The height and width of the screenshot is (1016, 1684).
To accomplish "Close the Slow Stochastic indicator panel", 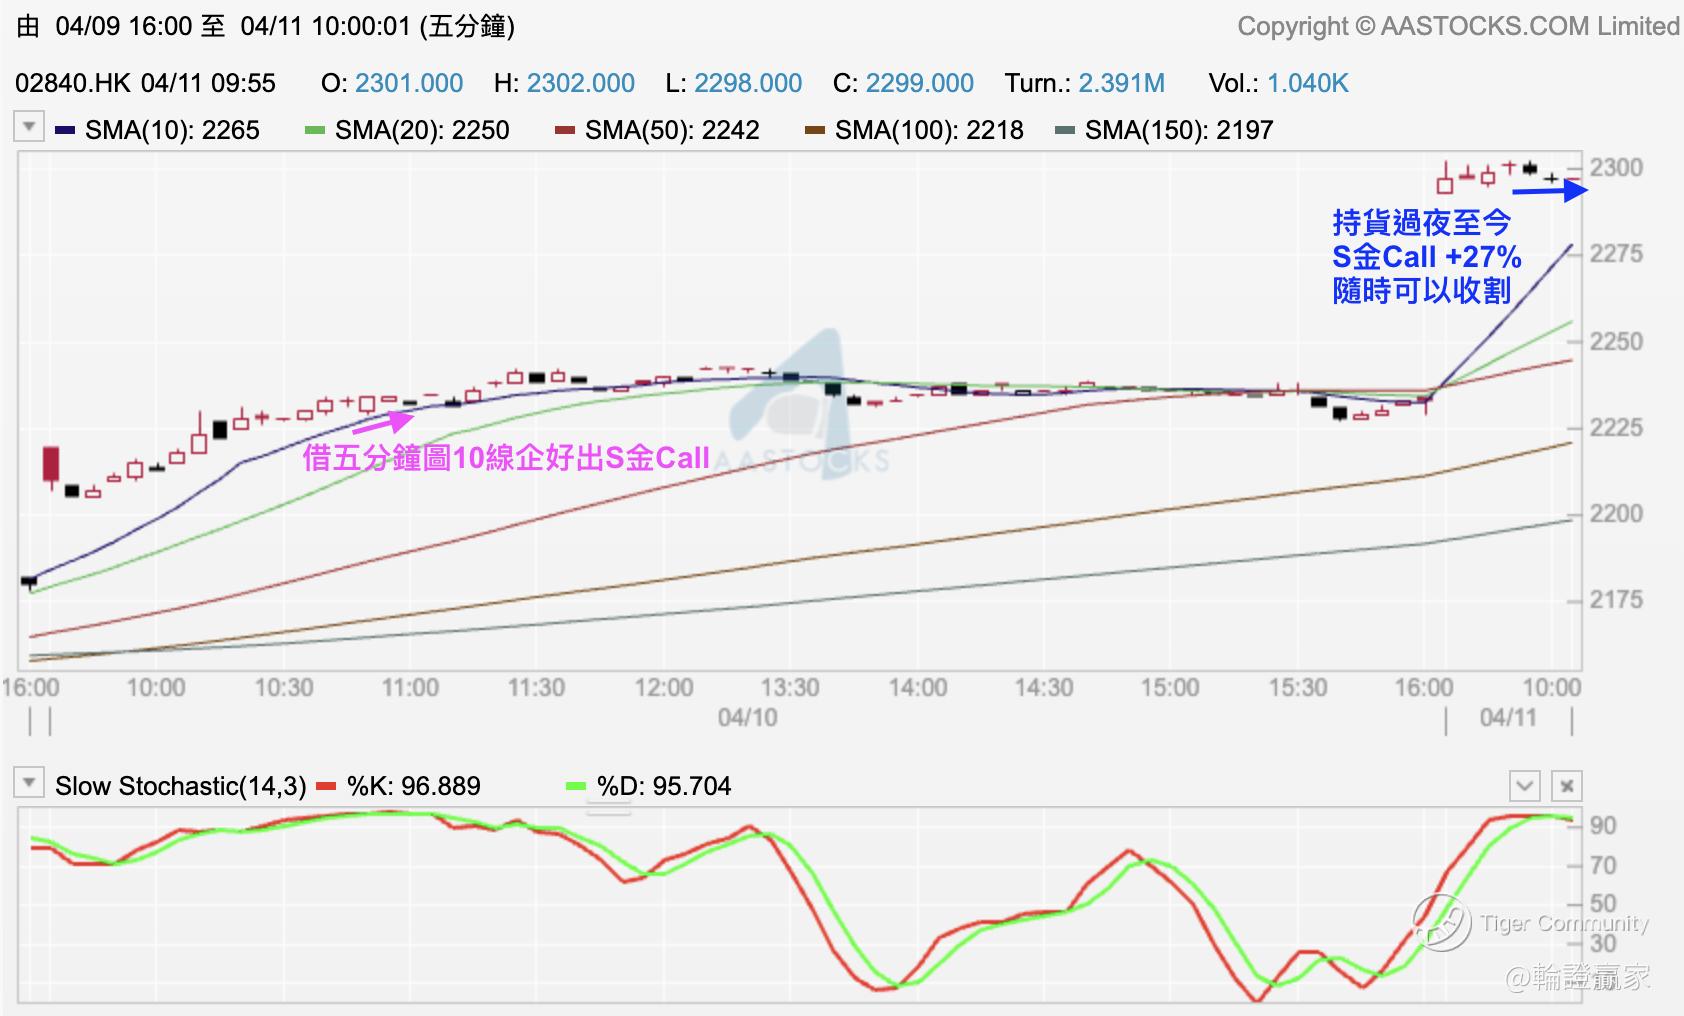I will (1567, 786).
